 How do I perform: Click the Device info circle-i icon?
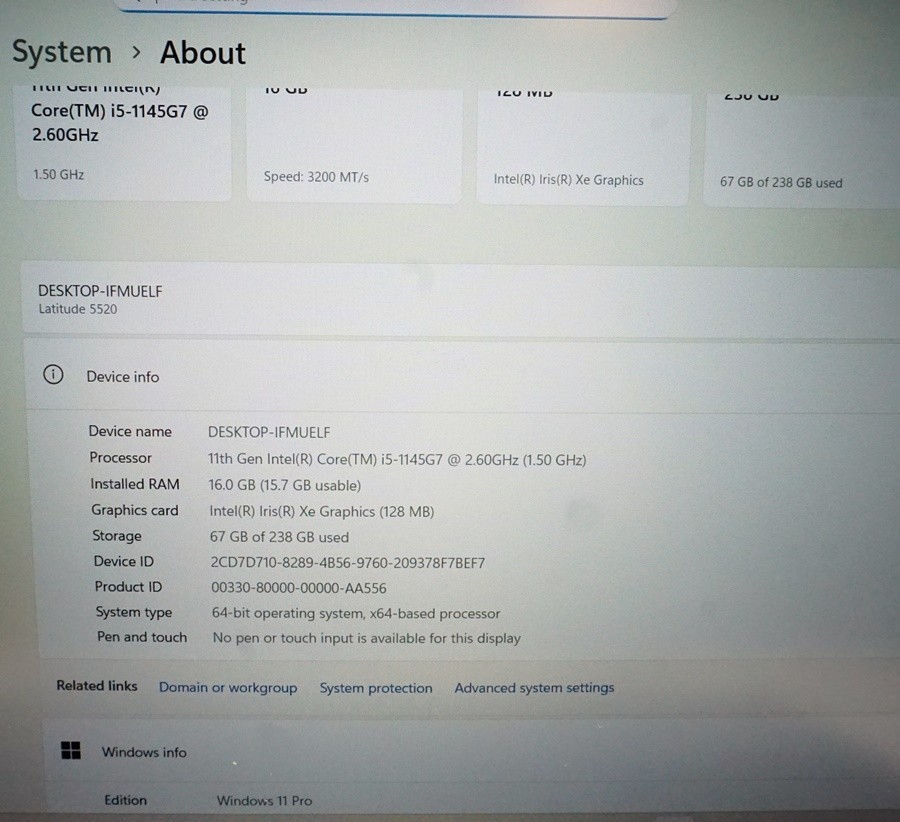(x=53, y=375)
